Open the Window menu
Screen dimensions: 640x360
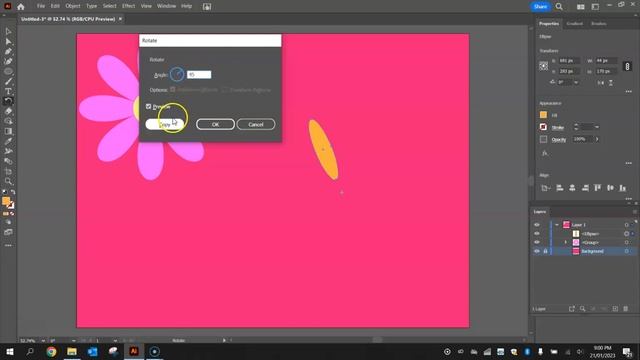coord(167,6)
